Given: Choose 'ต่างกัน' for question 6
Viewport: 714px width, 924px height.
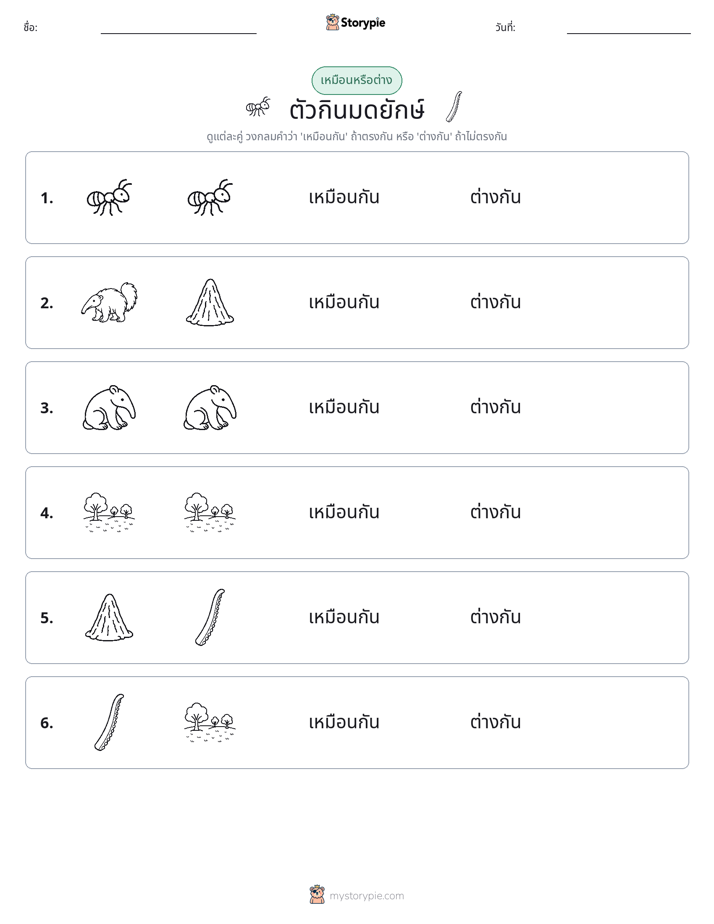Looking at the screenshot, I should click(495, 722).
